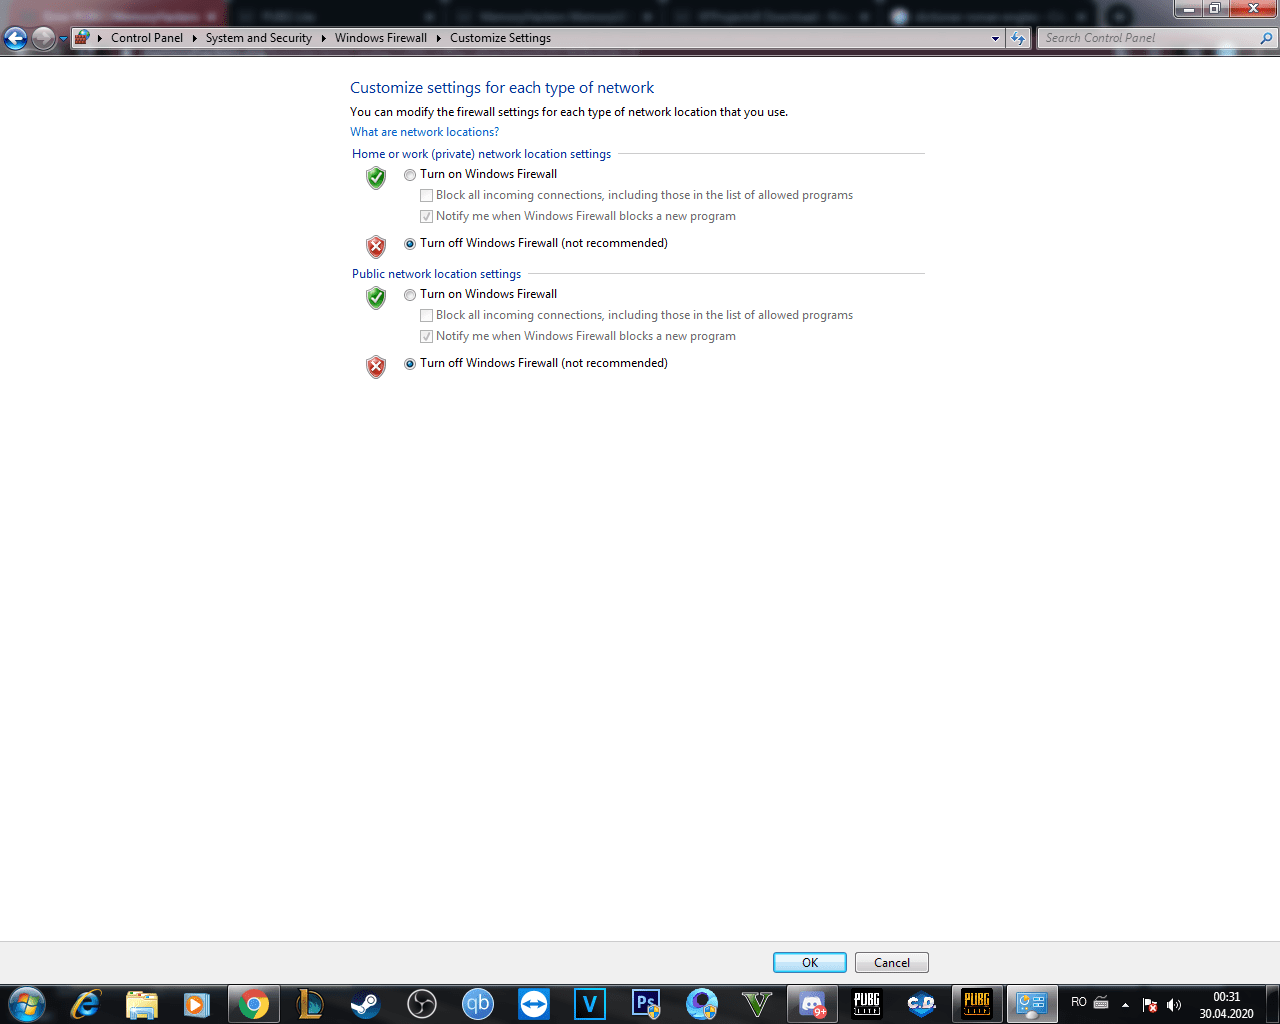Click the Control Panel icon in address bar

click(82, 38)
